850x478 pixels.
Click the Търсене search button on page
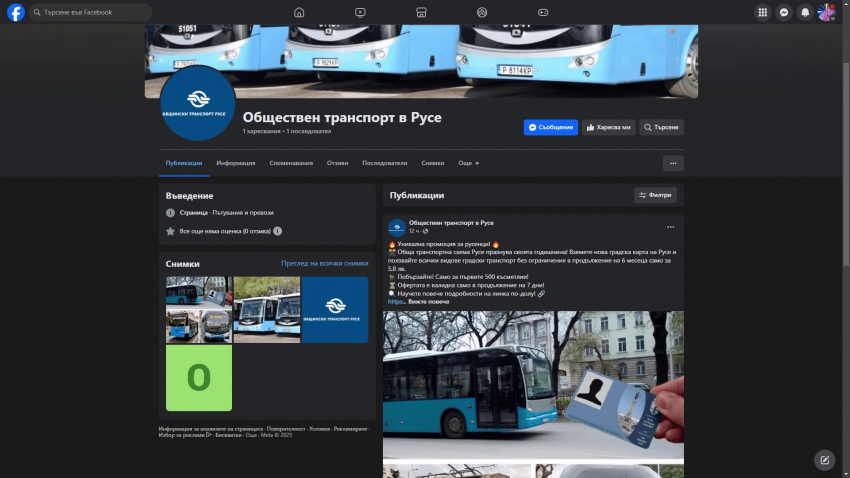661,127
